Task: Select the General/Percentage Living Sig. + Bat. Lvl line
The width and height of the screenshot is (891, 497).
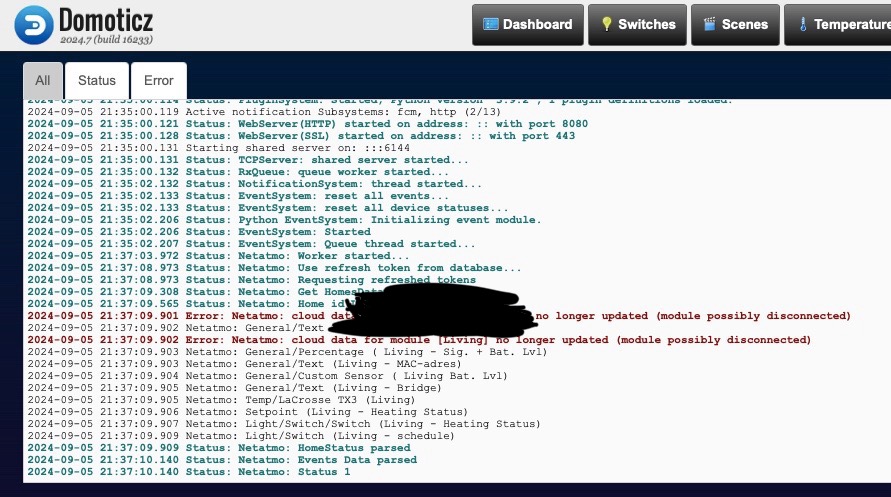Action: (x=288, y=352)
